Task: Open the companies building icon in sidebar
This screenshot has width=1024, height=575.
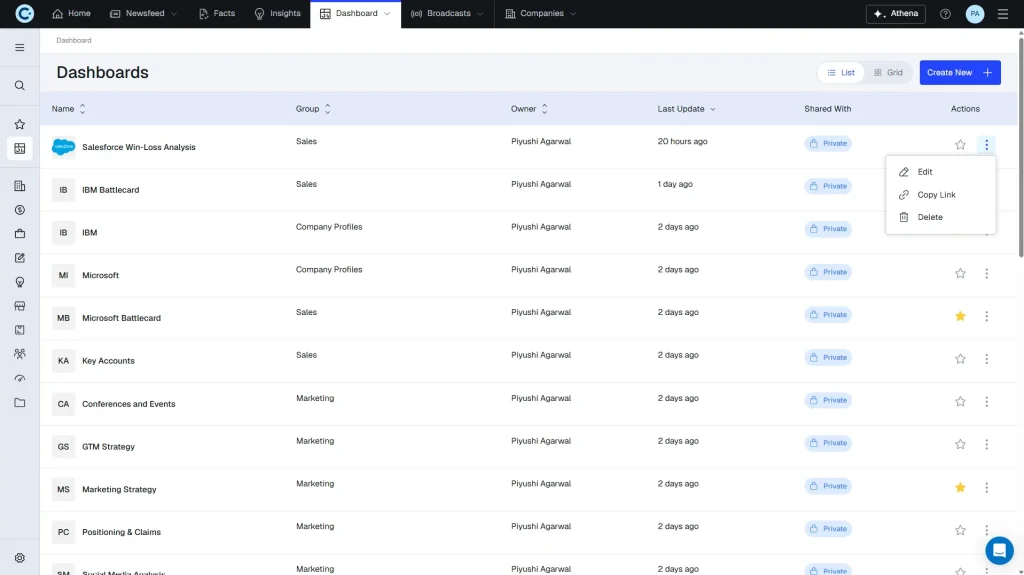Action: pyautogui.click(x=20, y=186)
